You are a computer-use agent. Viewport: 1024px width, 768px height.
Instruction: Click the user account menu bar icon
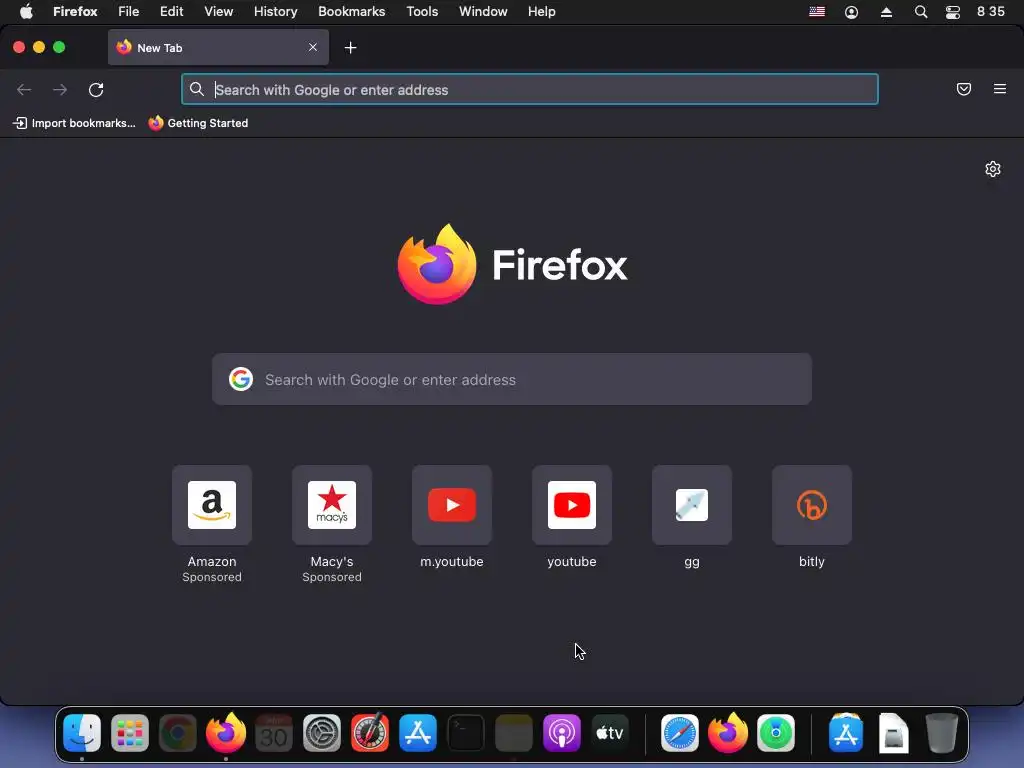click(x=852, y=12)
